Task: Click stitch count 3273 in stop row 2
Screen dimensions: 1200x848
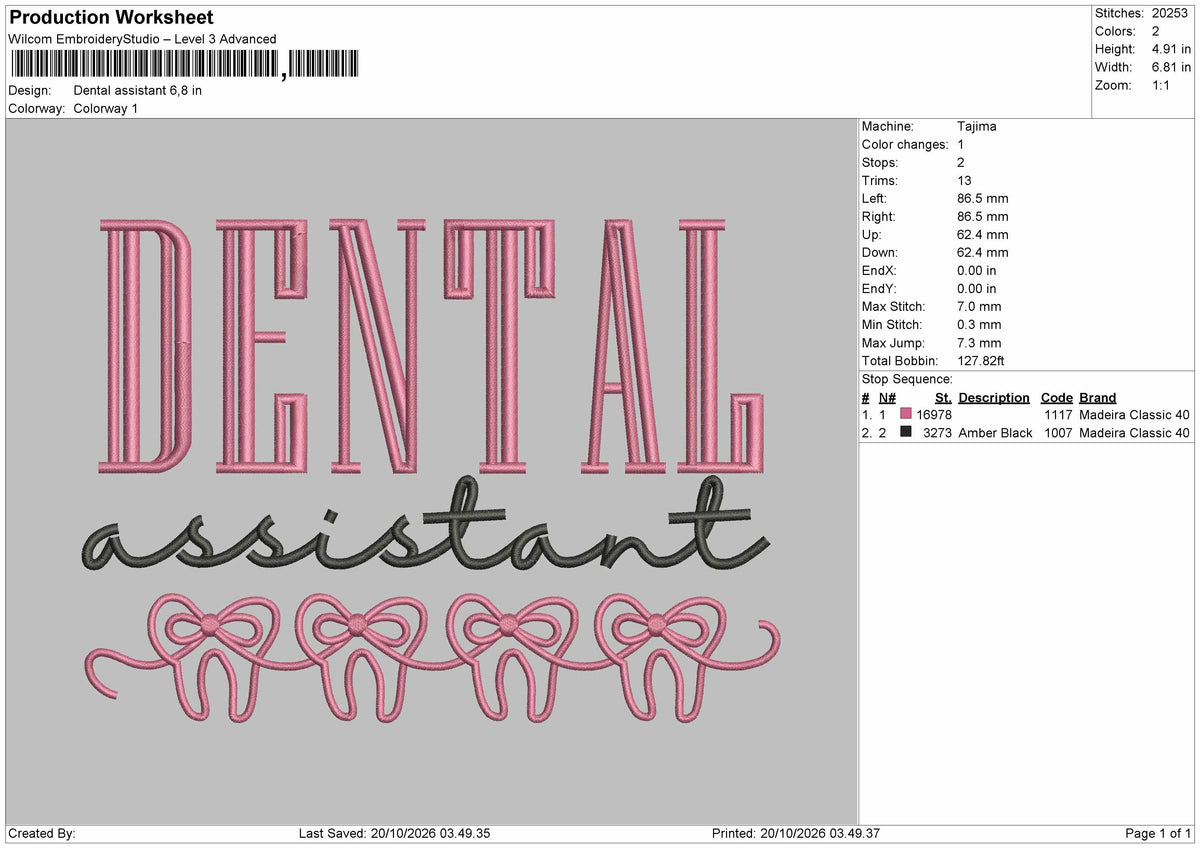Action: (x=937, y=432)
